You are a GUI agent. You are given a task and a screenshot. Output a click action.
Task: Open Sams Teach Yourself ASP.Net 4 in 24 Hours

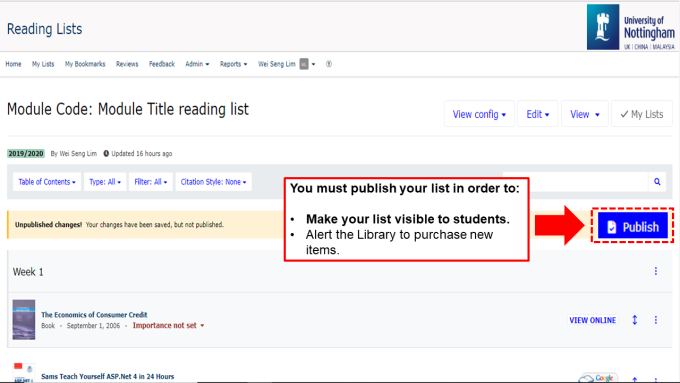point(108,376)
